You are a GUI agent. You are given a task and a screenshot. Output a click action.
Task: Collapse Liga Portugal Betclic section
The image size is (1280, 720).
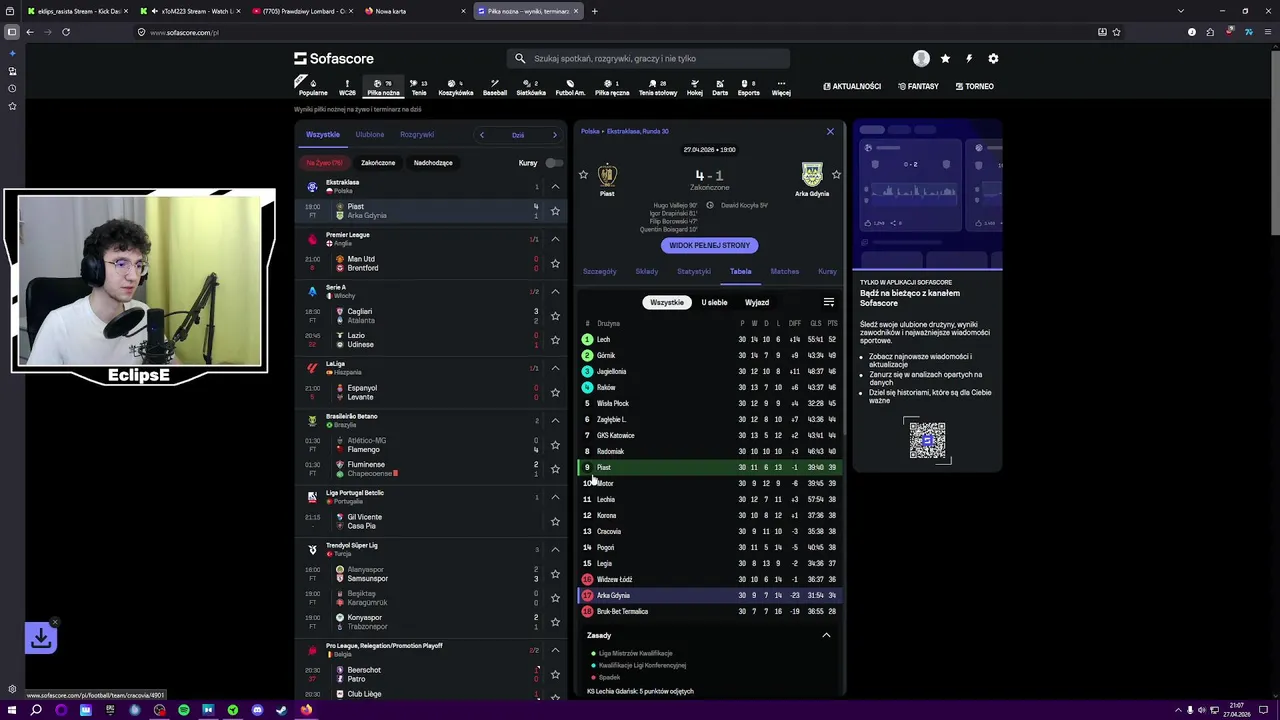pyautogui.click(x=555, y=497)
